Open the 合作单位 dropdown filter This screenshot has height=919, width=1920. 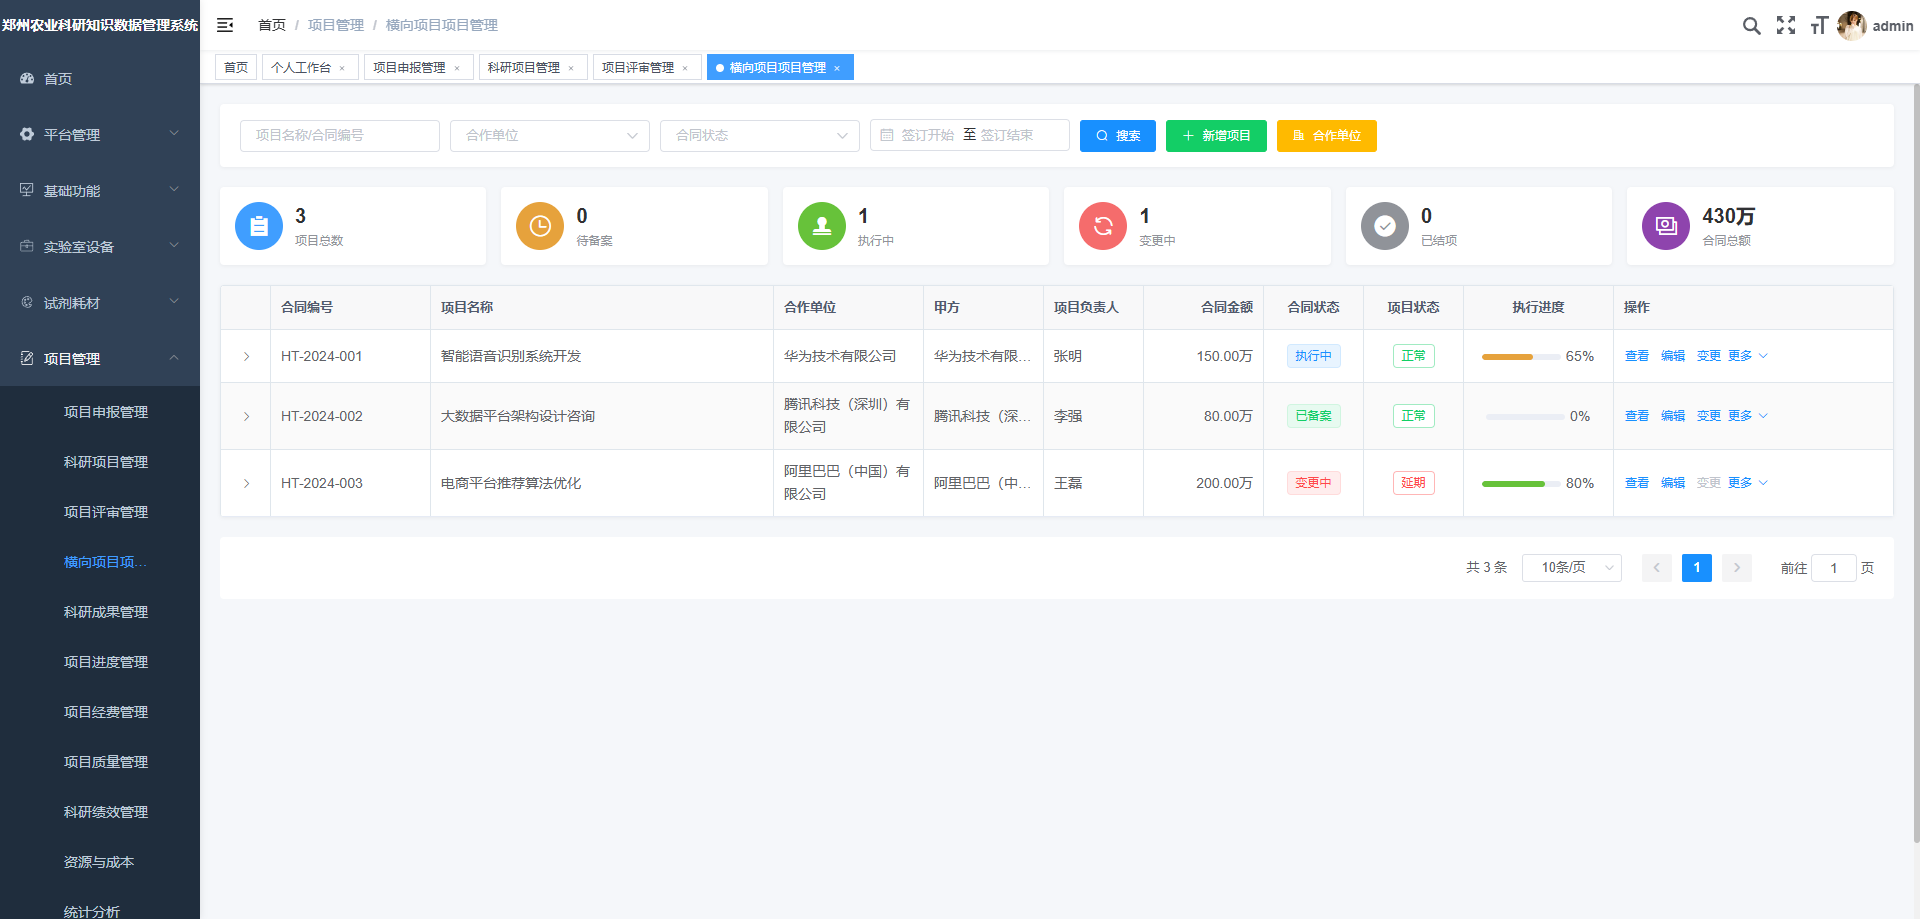(x=549, y=135)
